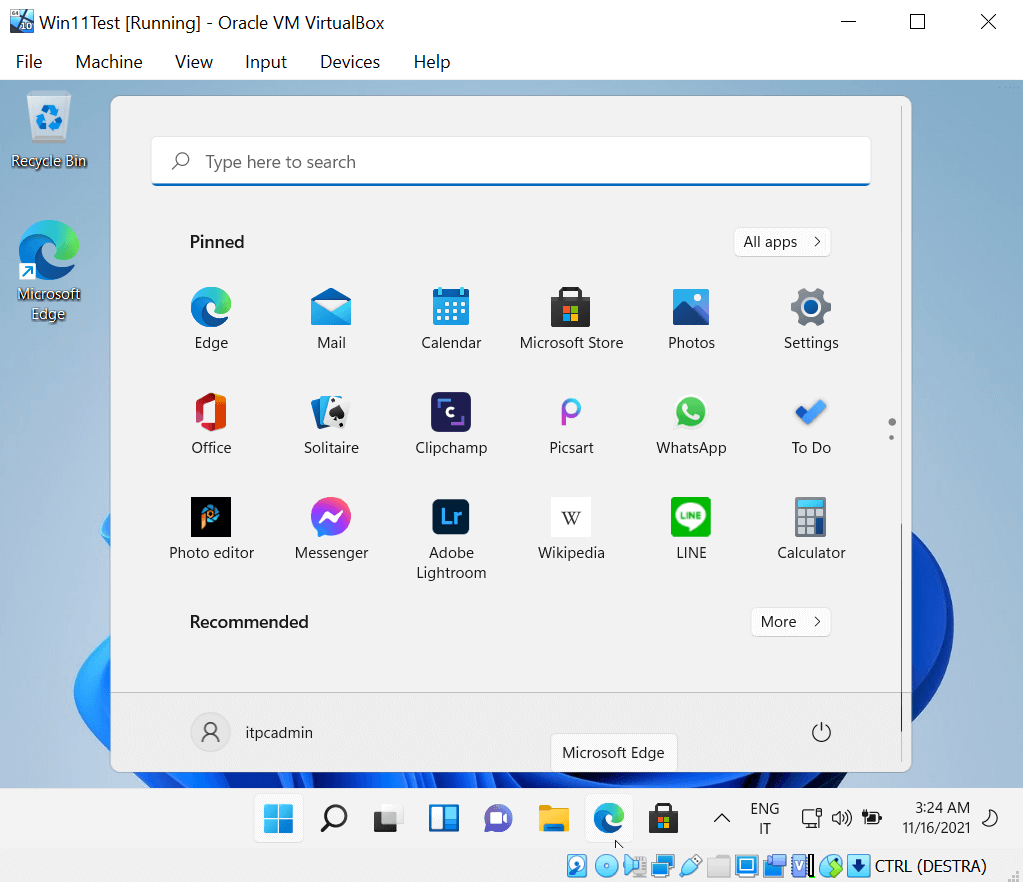
Task: Open File Explorer from taskbar
Action: point(553,819)
